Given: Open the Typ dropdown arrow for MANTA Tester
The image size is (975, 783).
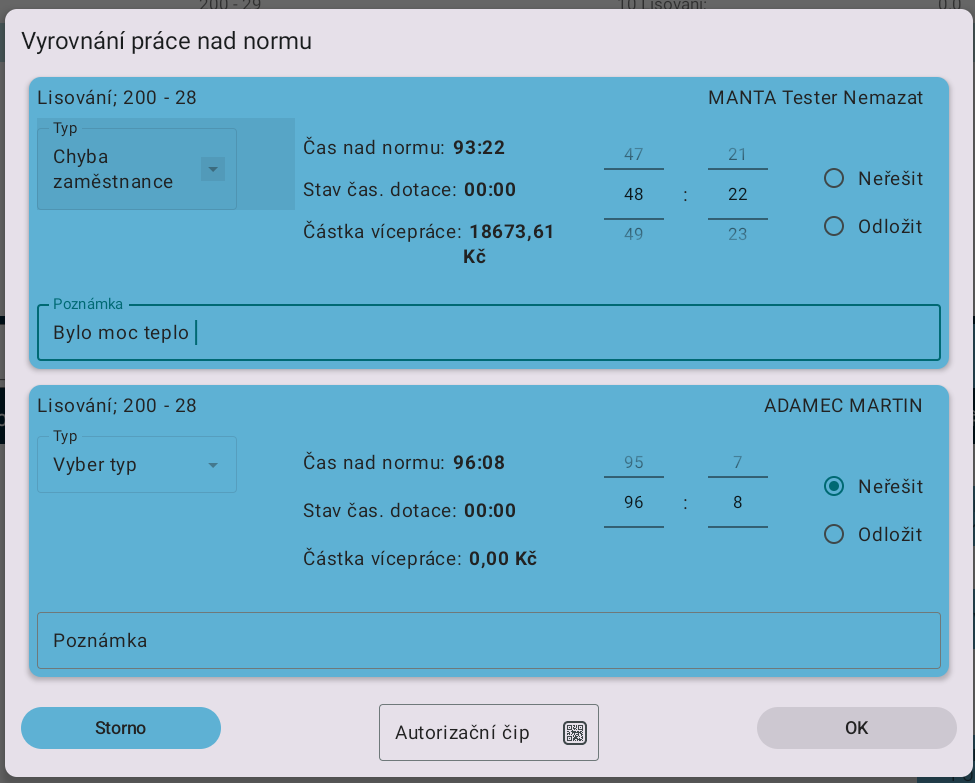Looking at the screenshot, I should pos(212,169).
